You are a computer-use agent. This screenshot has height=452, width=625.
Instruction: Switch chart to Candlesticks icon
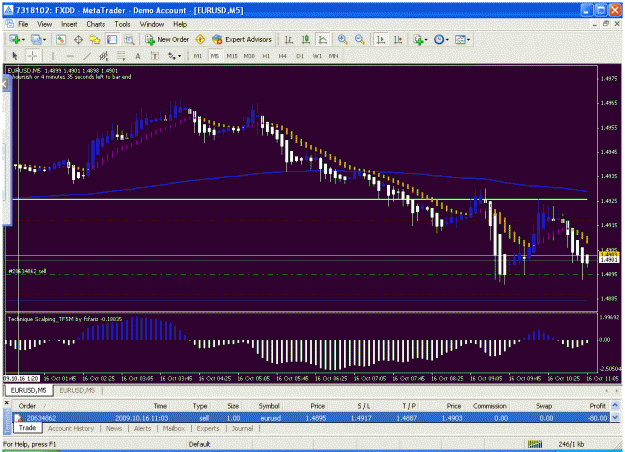306,39
